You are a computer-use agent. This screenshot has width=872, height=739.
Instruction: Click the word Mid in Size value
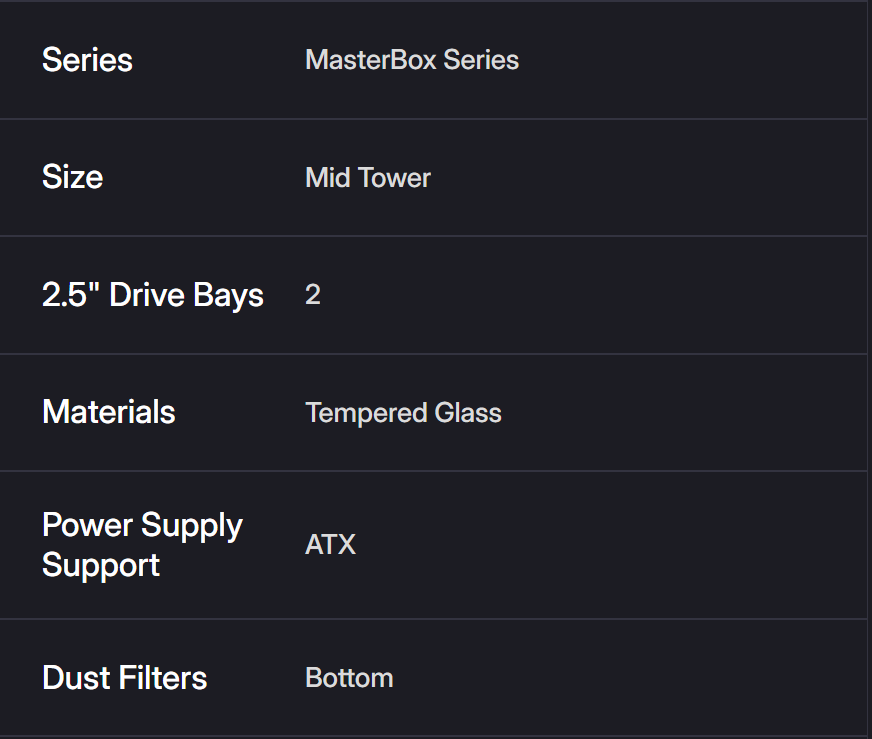tap(327, 178)
